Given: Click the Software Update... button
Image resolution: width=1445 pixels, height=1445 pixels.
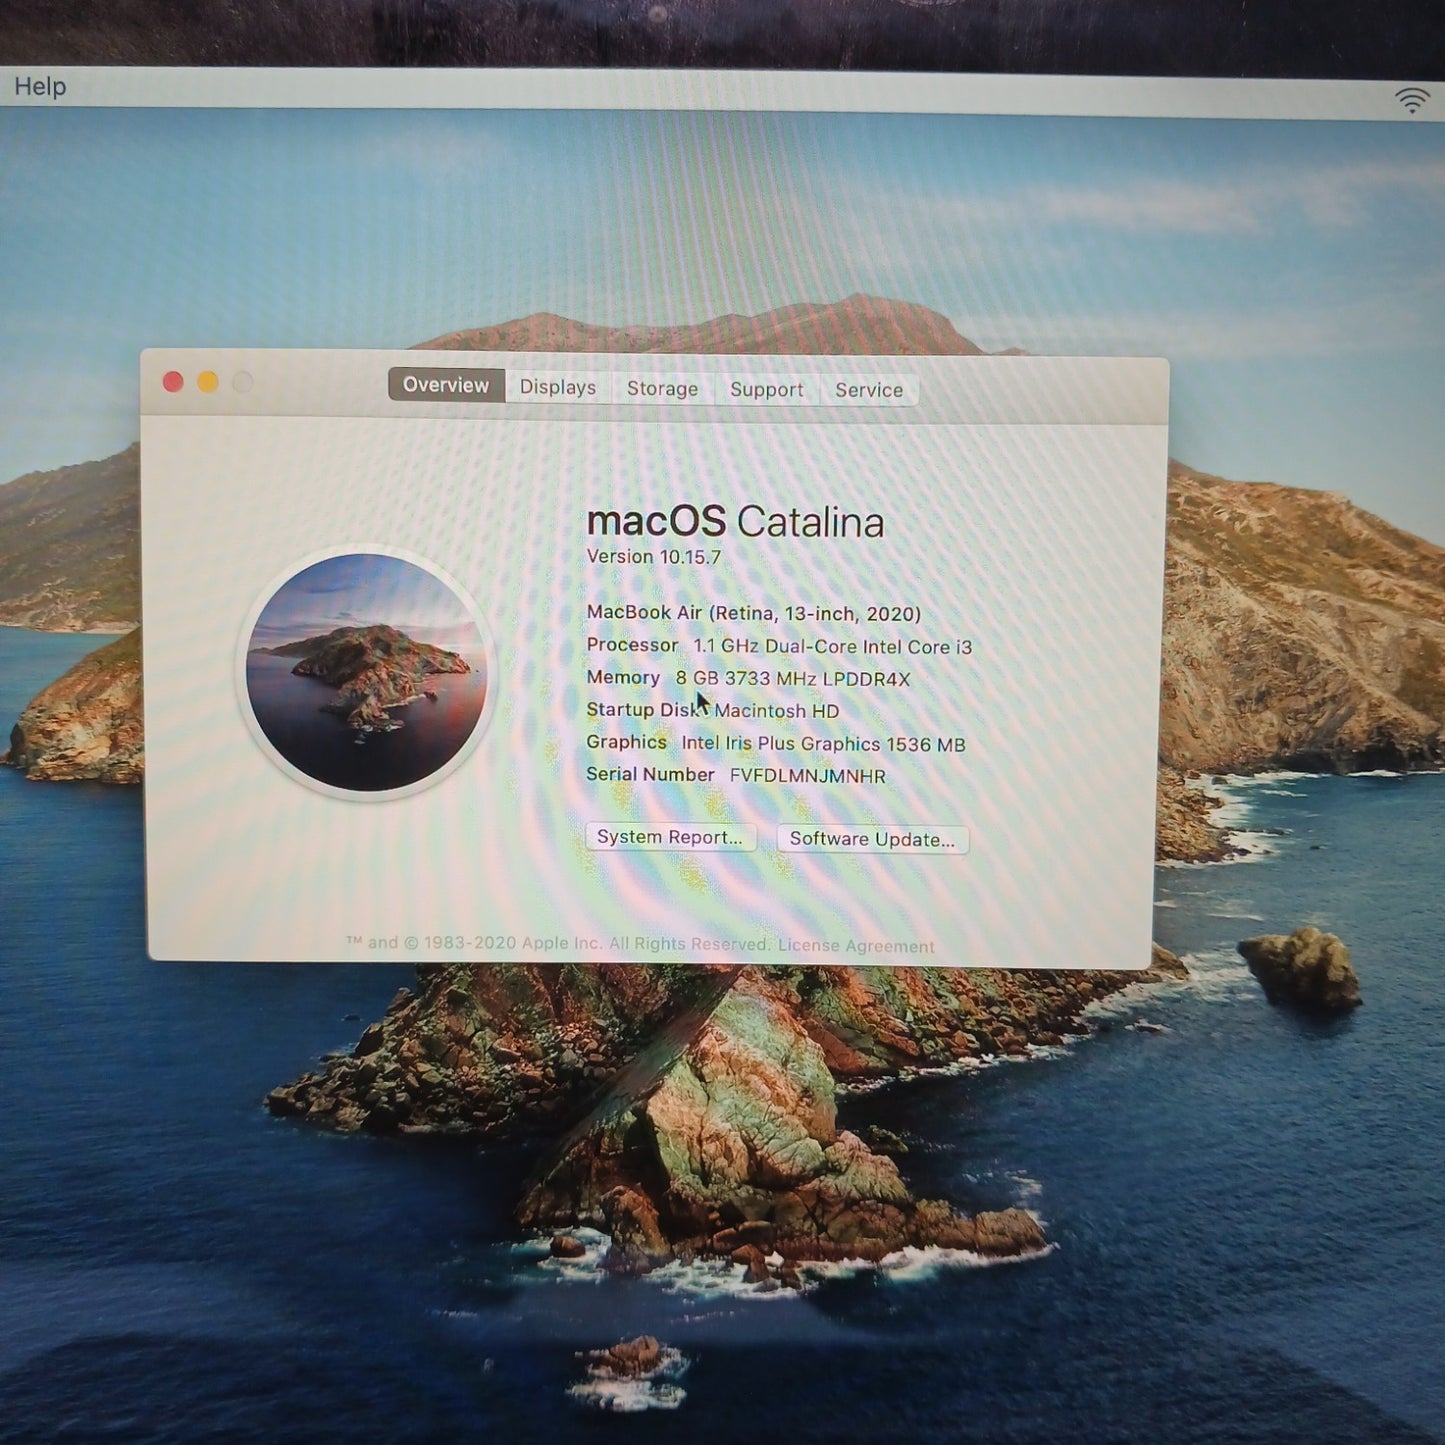Looking at the screenshot, I should (872, 839).
